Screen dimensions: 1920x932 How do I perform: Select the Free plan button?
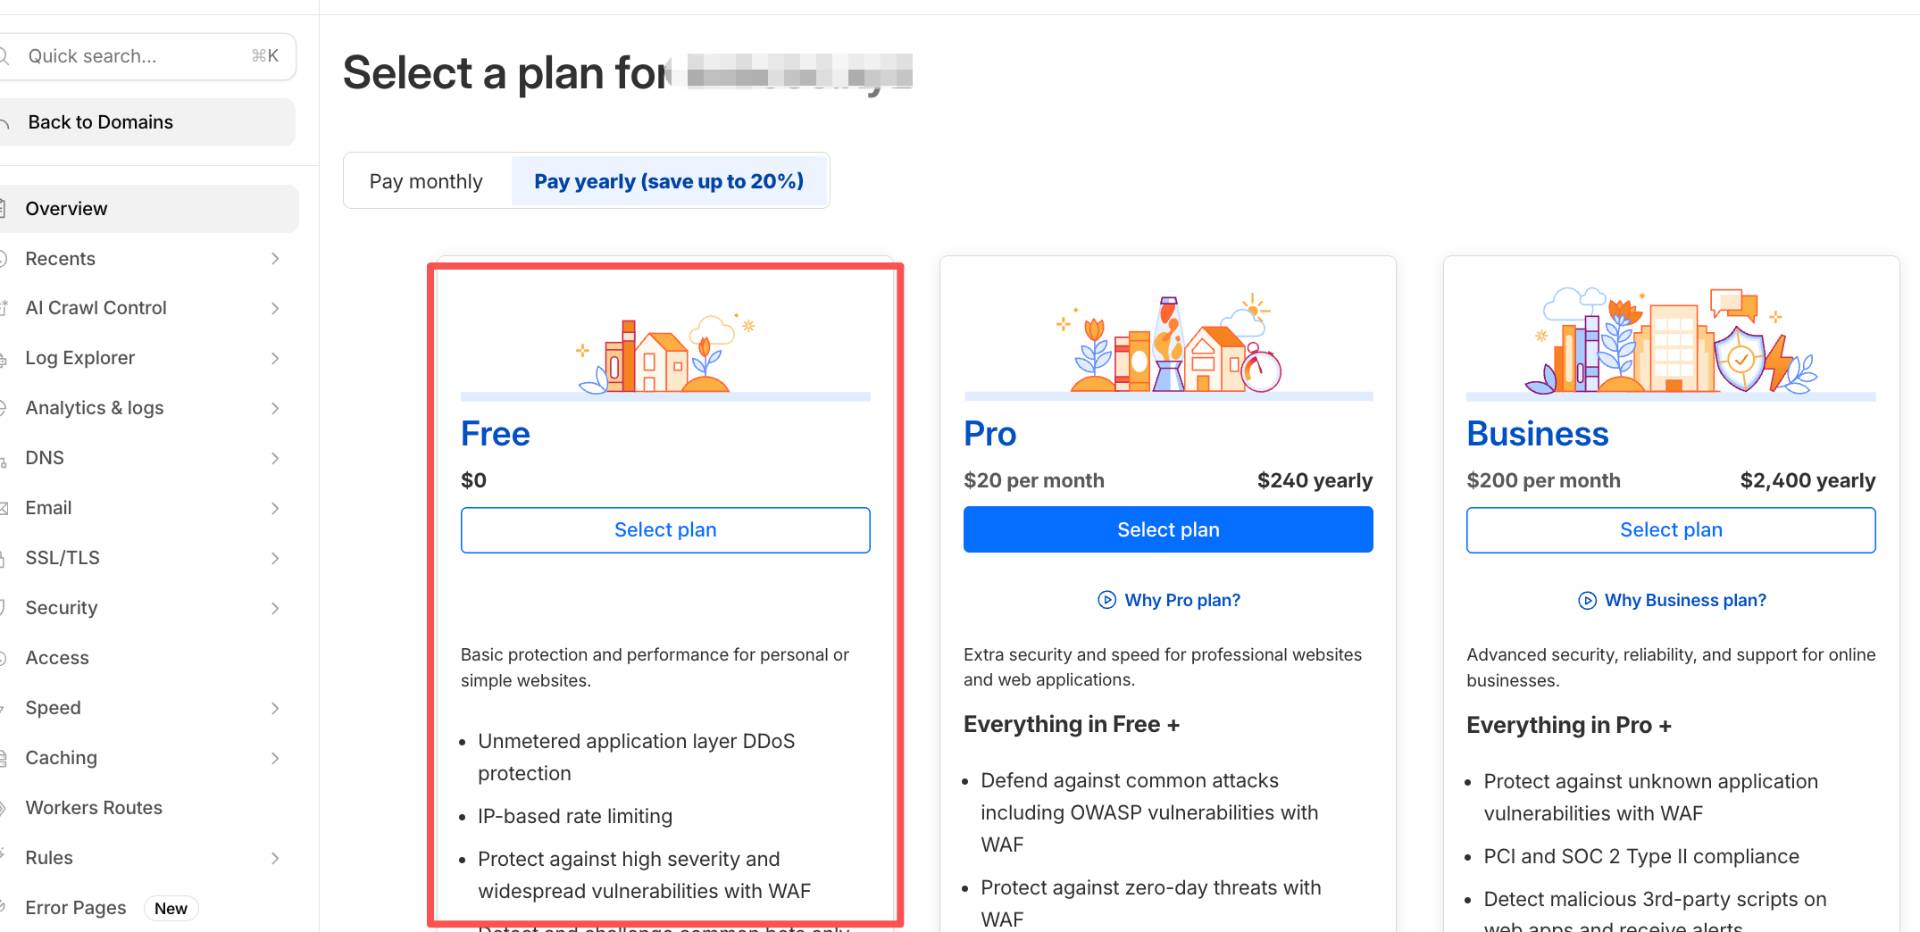pyautogui.click(x=665, y=530)
